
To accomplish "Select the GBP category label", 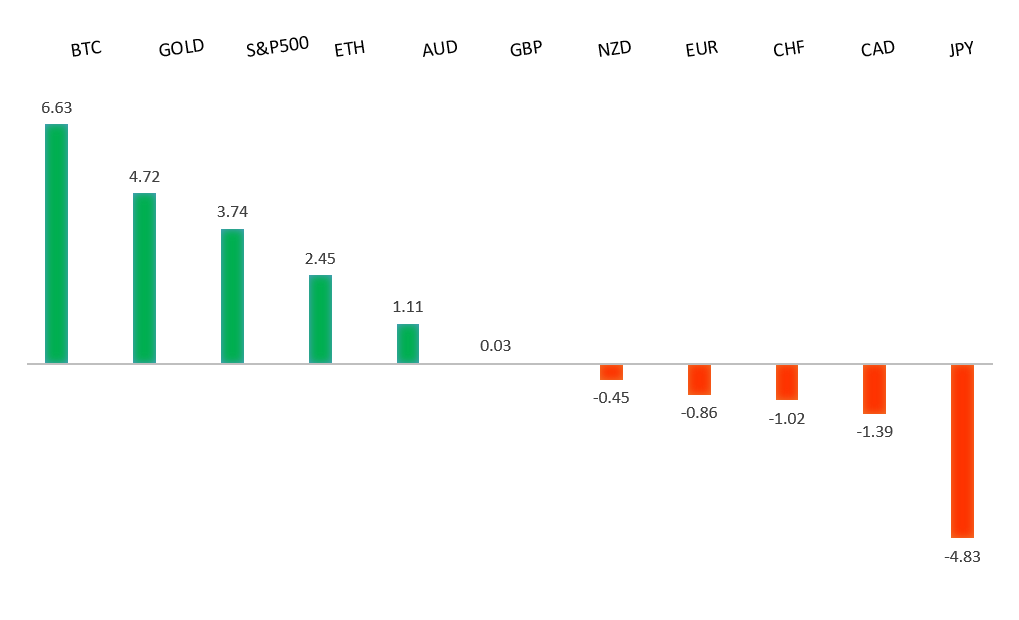I will click(x=526, y=48).
